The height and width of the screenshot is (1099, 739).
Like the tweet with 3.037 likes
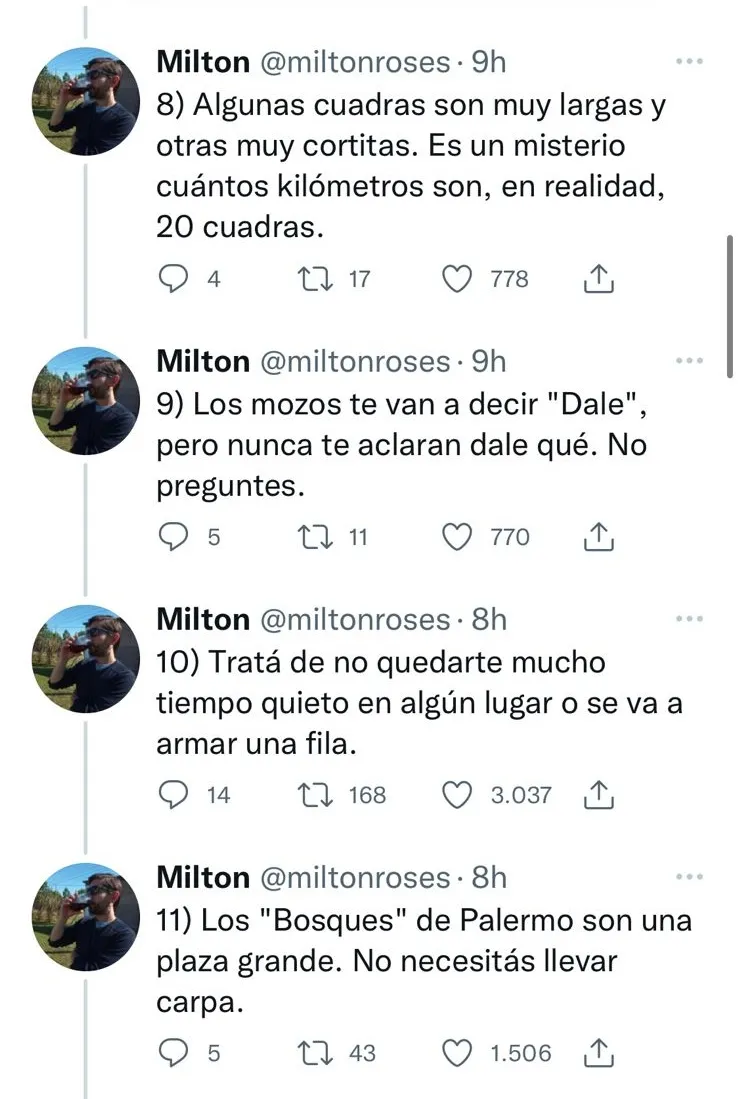pyautogui.click(x=457, y=795)
